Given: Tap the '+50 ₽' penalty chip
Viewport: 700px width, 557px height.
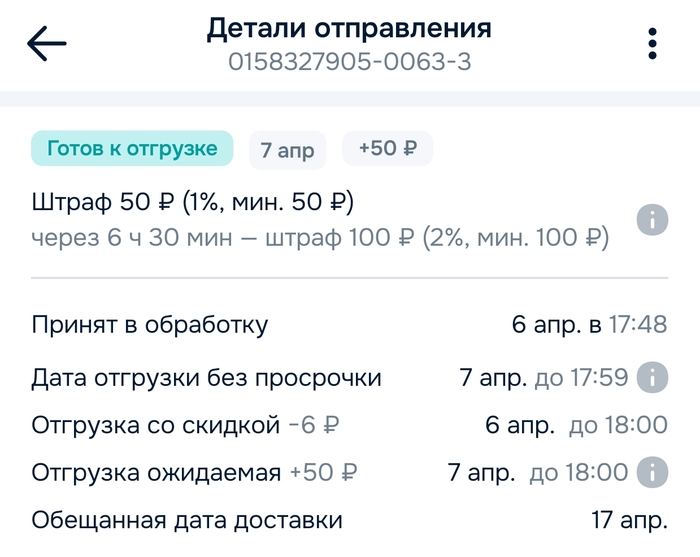Looking at the screenshot, I should pyautogui.click(x=388, y=148).
